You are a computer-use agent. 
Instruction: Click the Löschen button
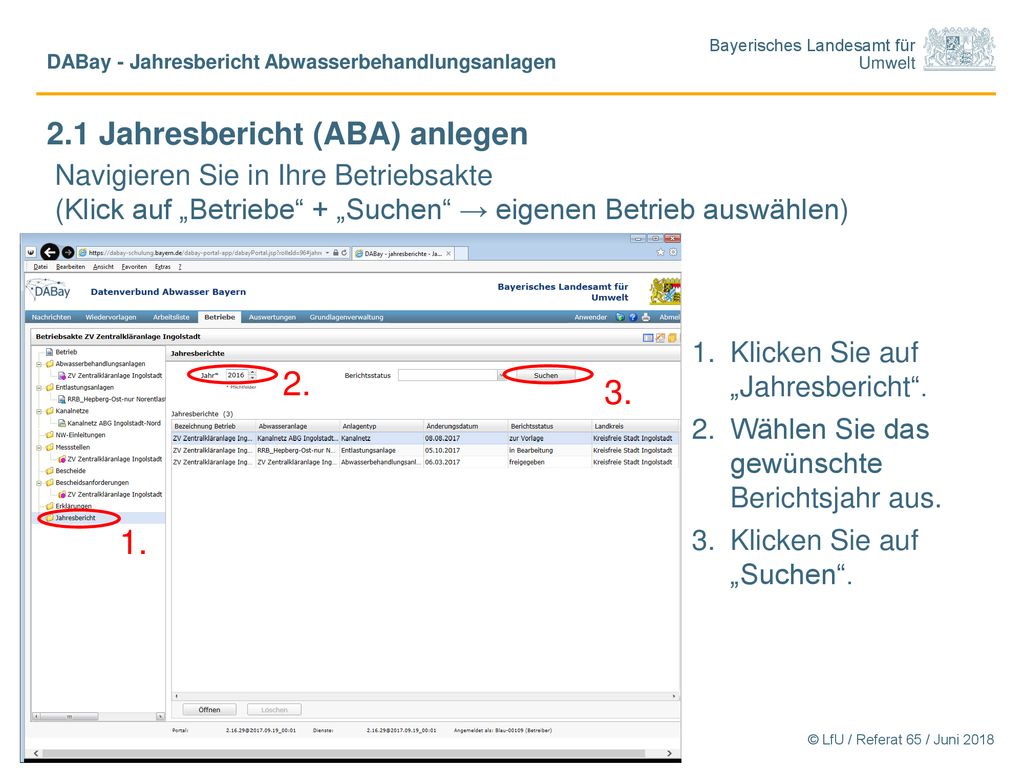274,710
